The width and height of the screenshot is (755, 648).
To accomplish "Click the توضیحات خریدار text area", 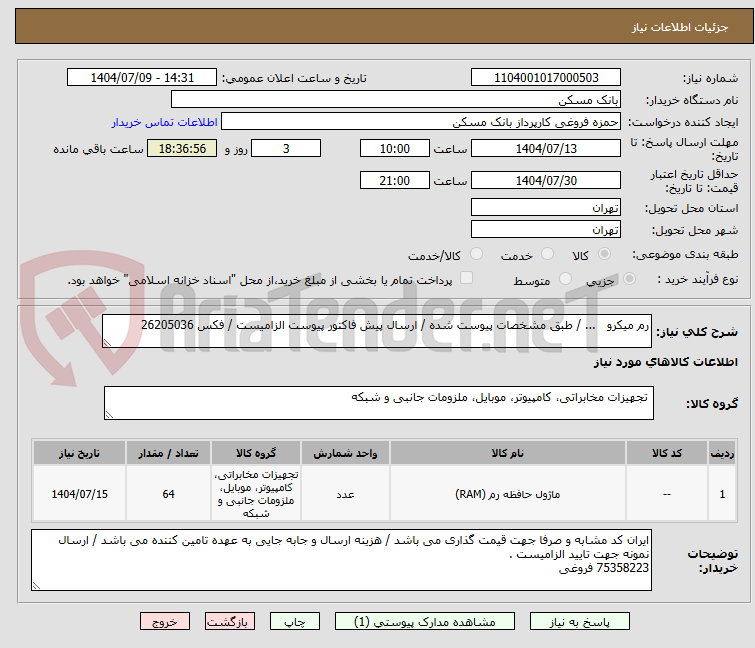I will coord(341,560).
